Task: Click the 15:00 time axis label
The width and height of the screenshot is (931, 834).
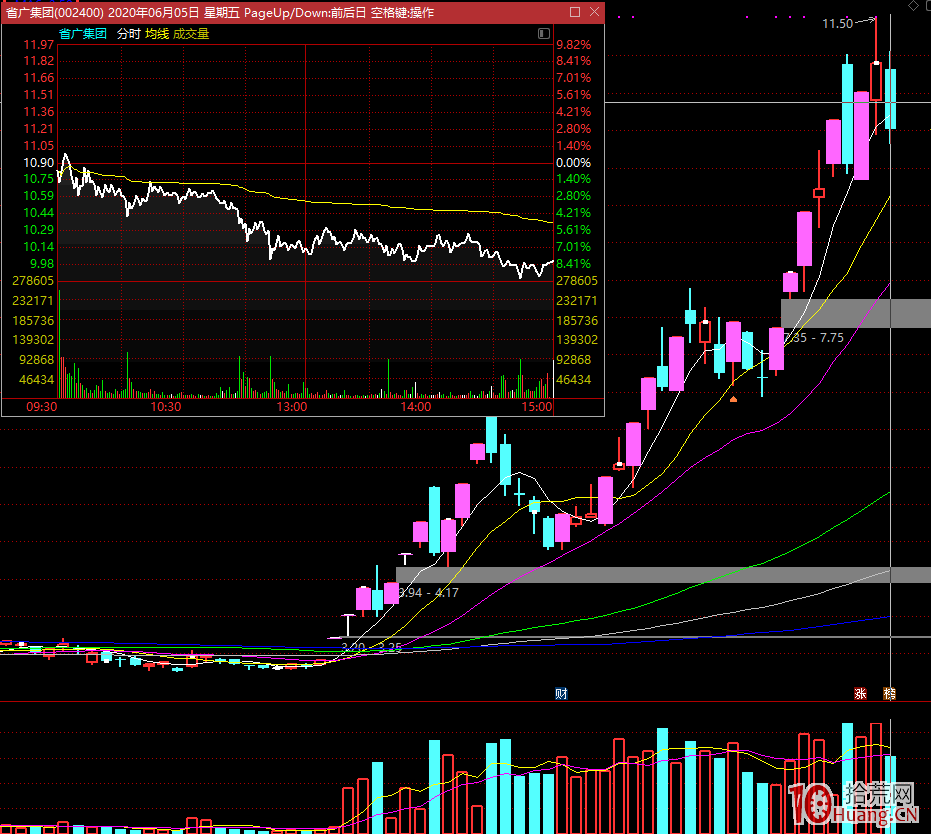Action: pyautogui.click(x=537, y=407)
